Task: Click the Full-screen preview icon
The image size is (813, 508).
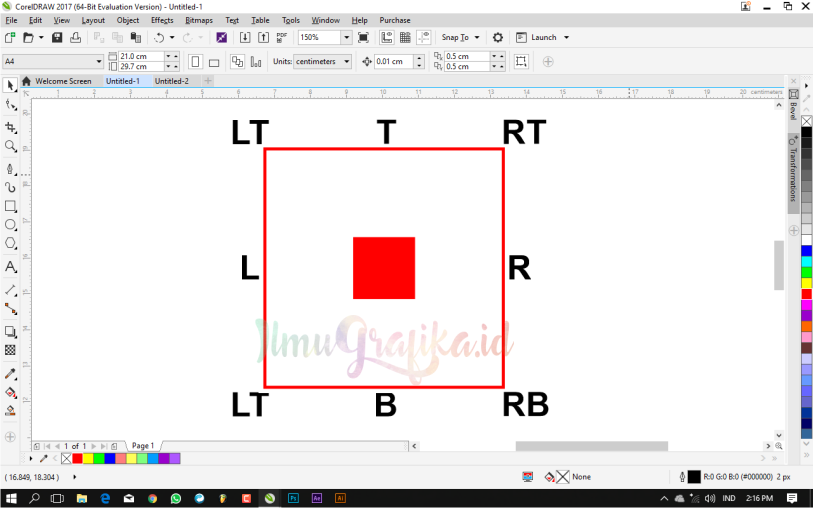Action: pyautogui.click(x=363, y=37)
